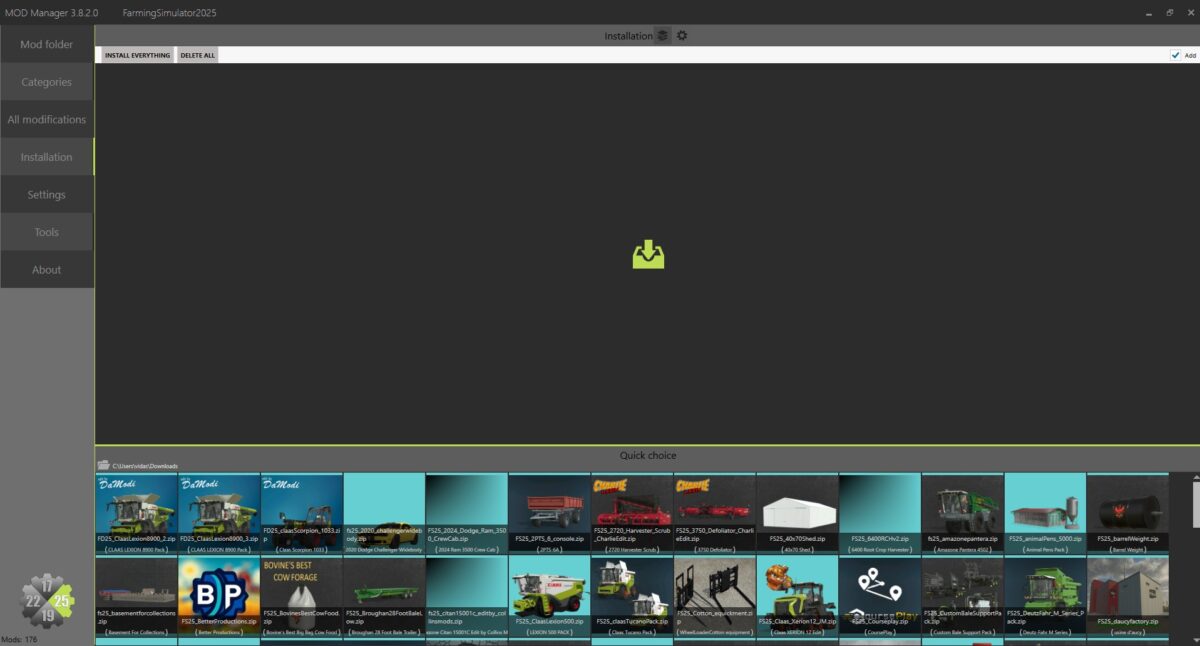Click the DELETE ALL button
The image size is (1200, 646).
tap(197, 55)
